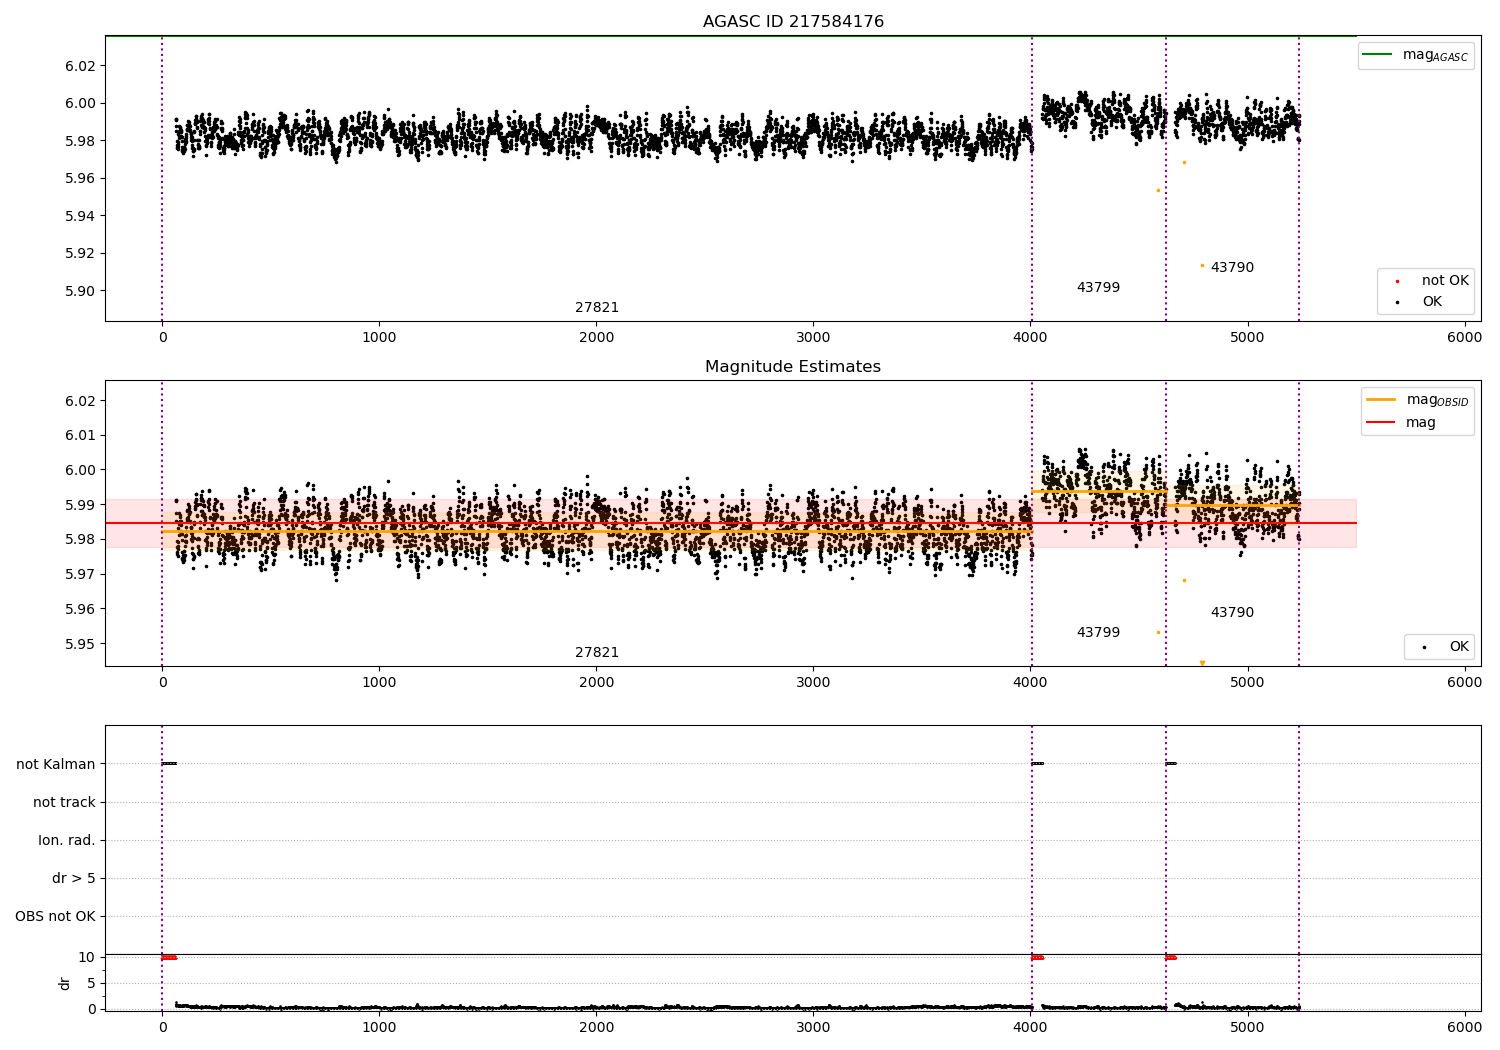Click obsid label 43799 in Magnitude Estimates plot
This screenshot has height=1050, width=1500.
(1098, 633)
